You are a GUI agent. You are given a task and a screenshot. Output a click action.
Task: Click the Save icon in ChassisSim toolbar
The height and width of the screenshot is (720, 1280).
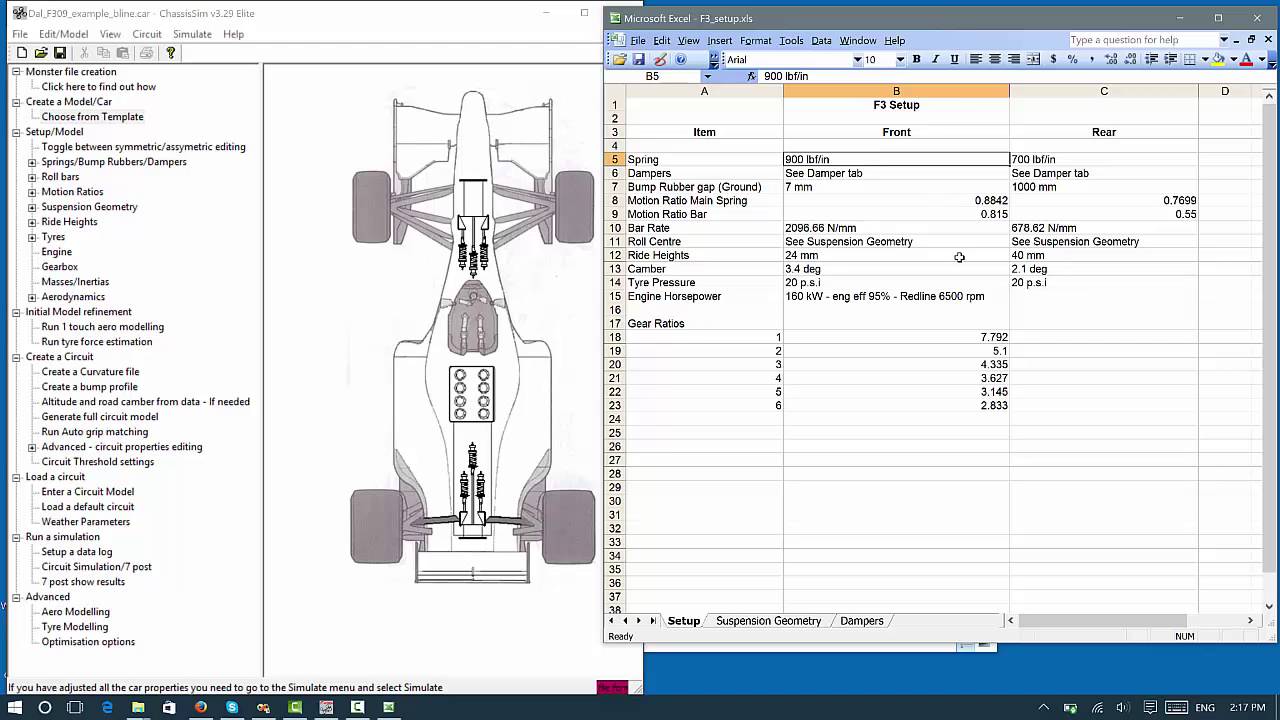[60, 53]
